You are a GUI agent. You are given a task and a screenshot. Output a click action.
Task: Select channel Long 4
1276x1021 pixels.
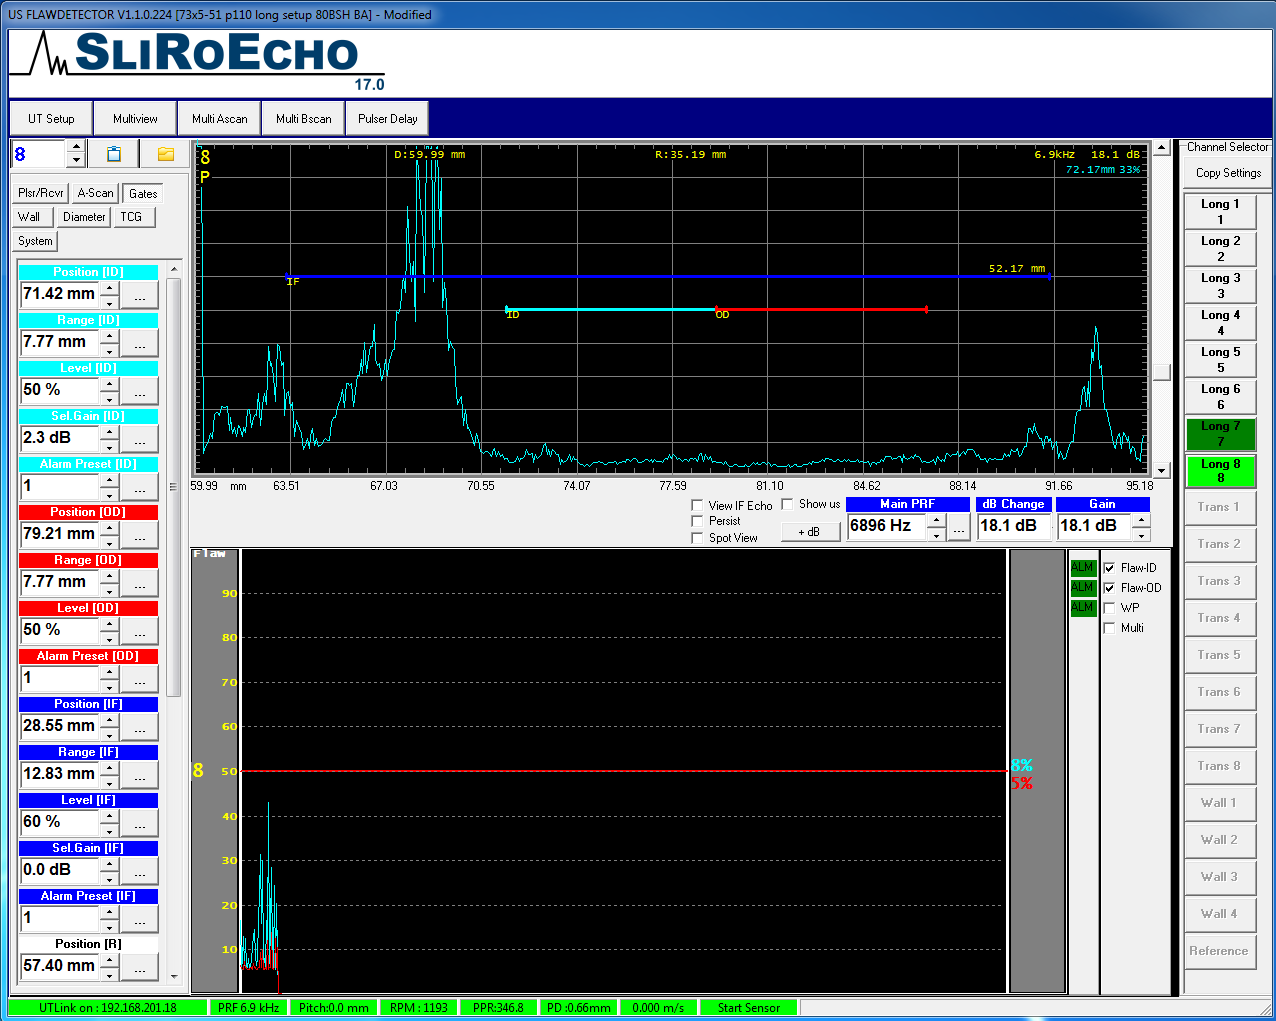pos(1220,322)
